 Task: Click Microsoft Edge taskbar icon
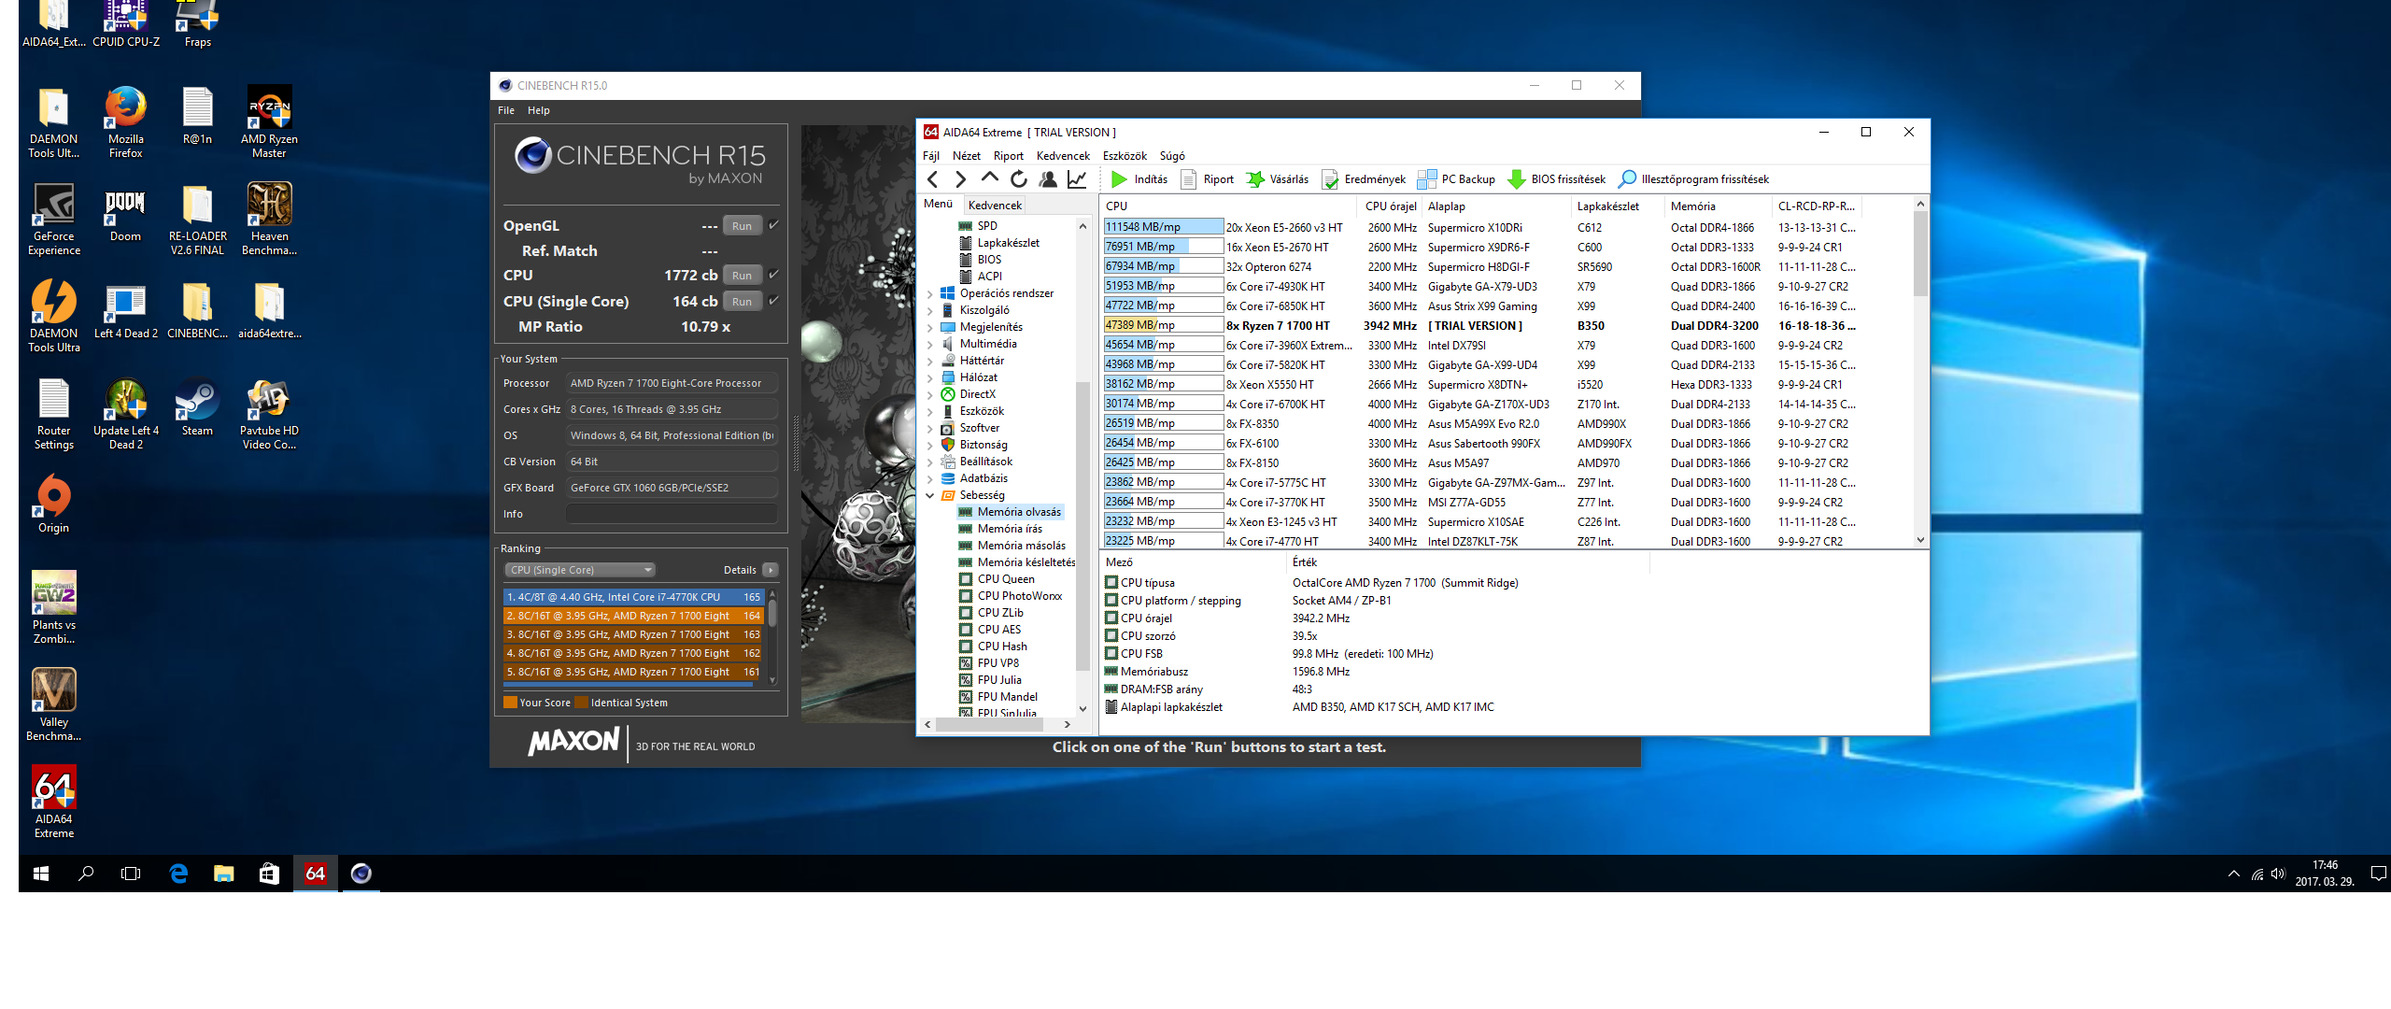point(179,873)
